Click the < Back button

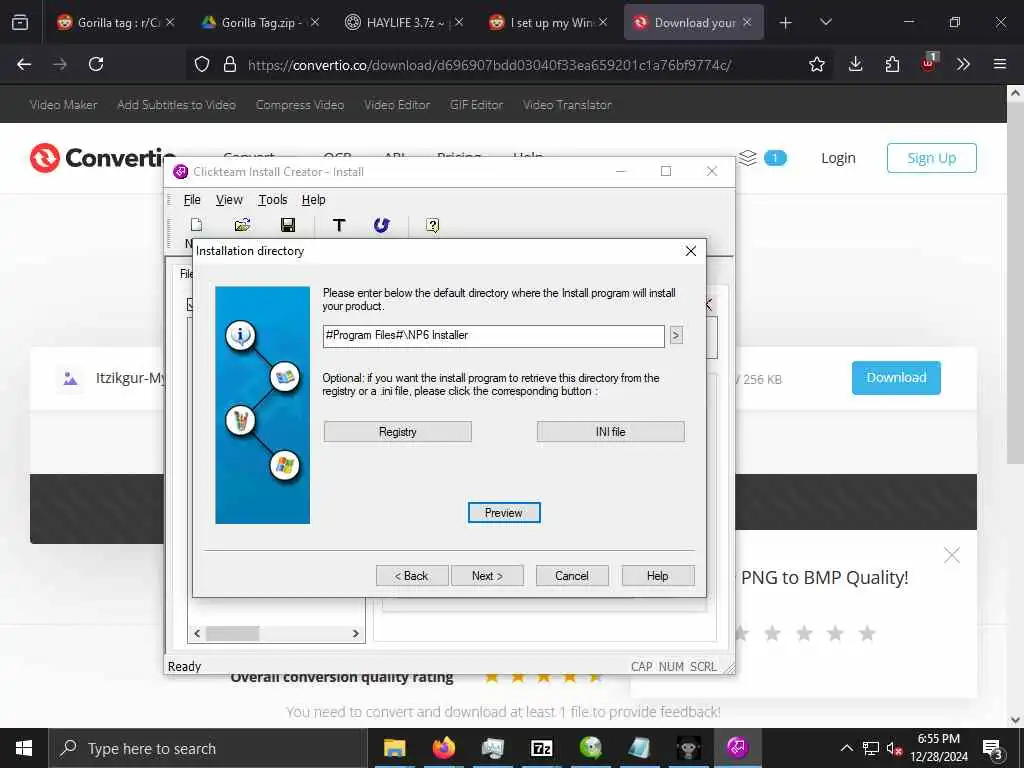coord(412,576)
